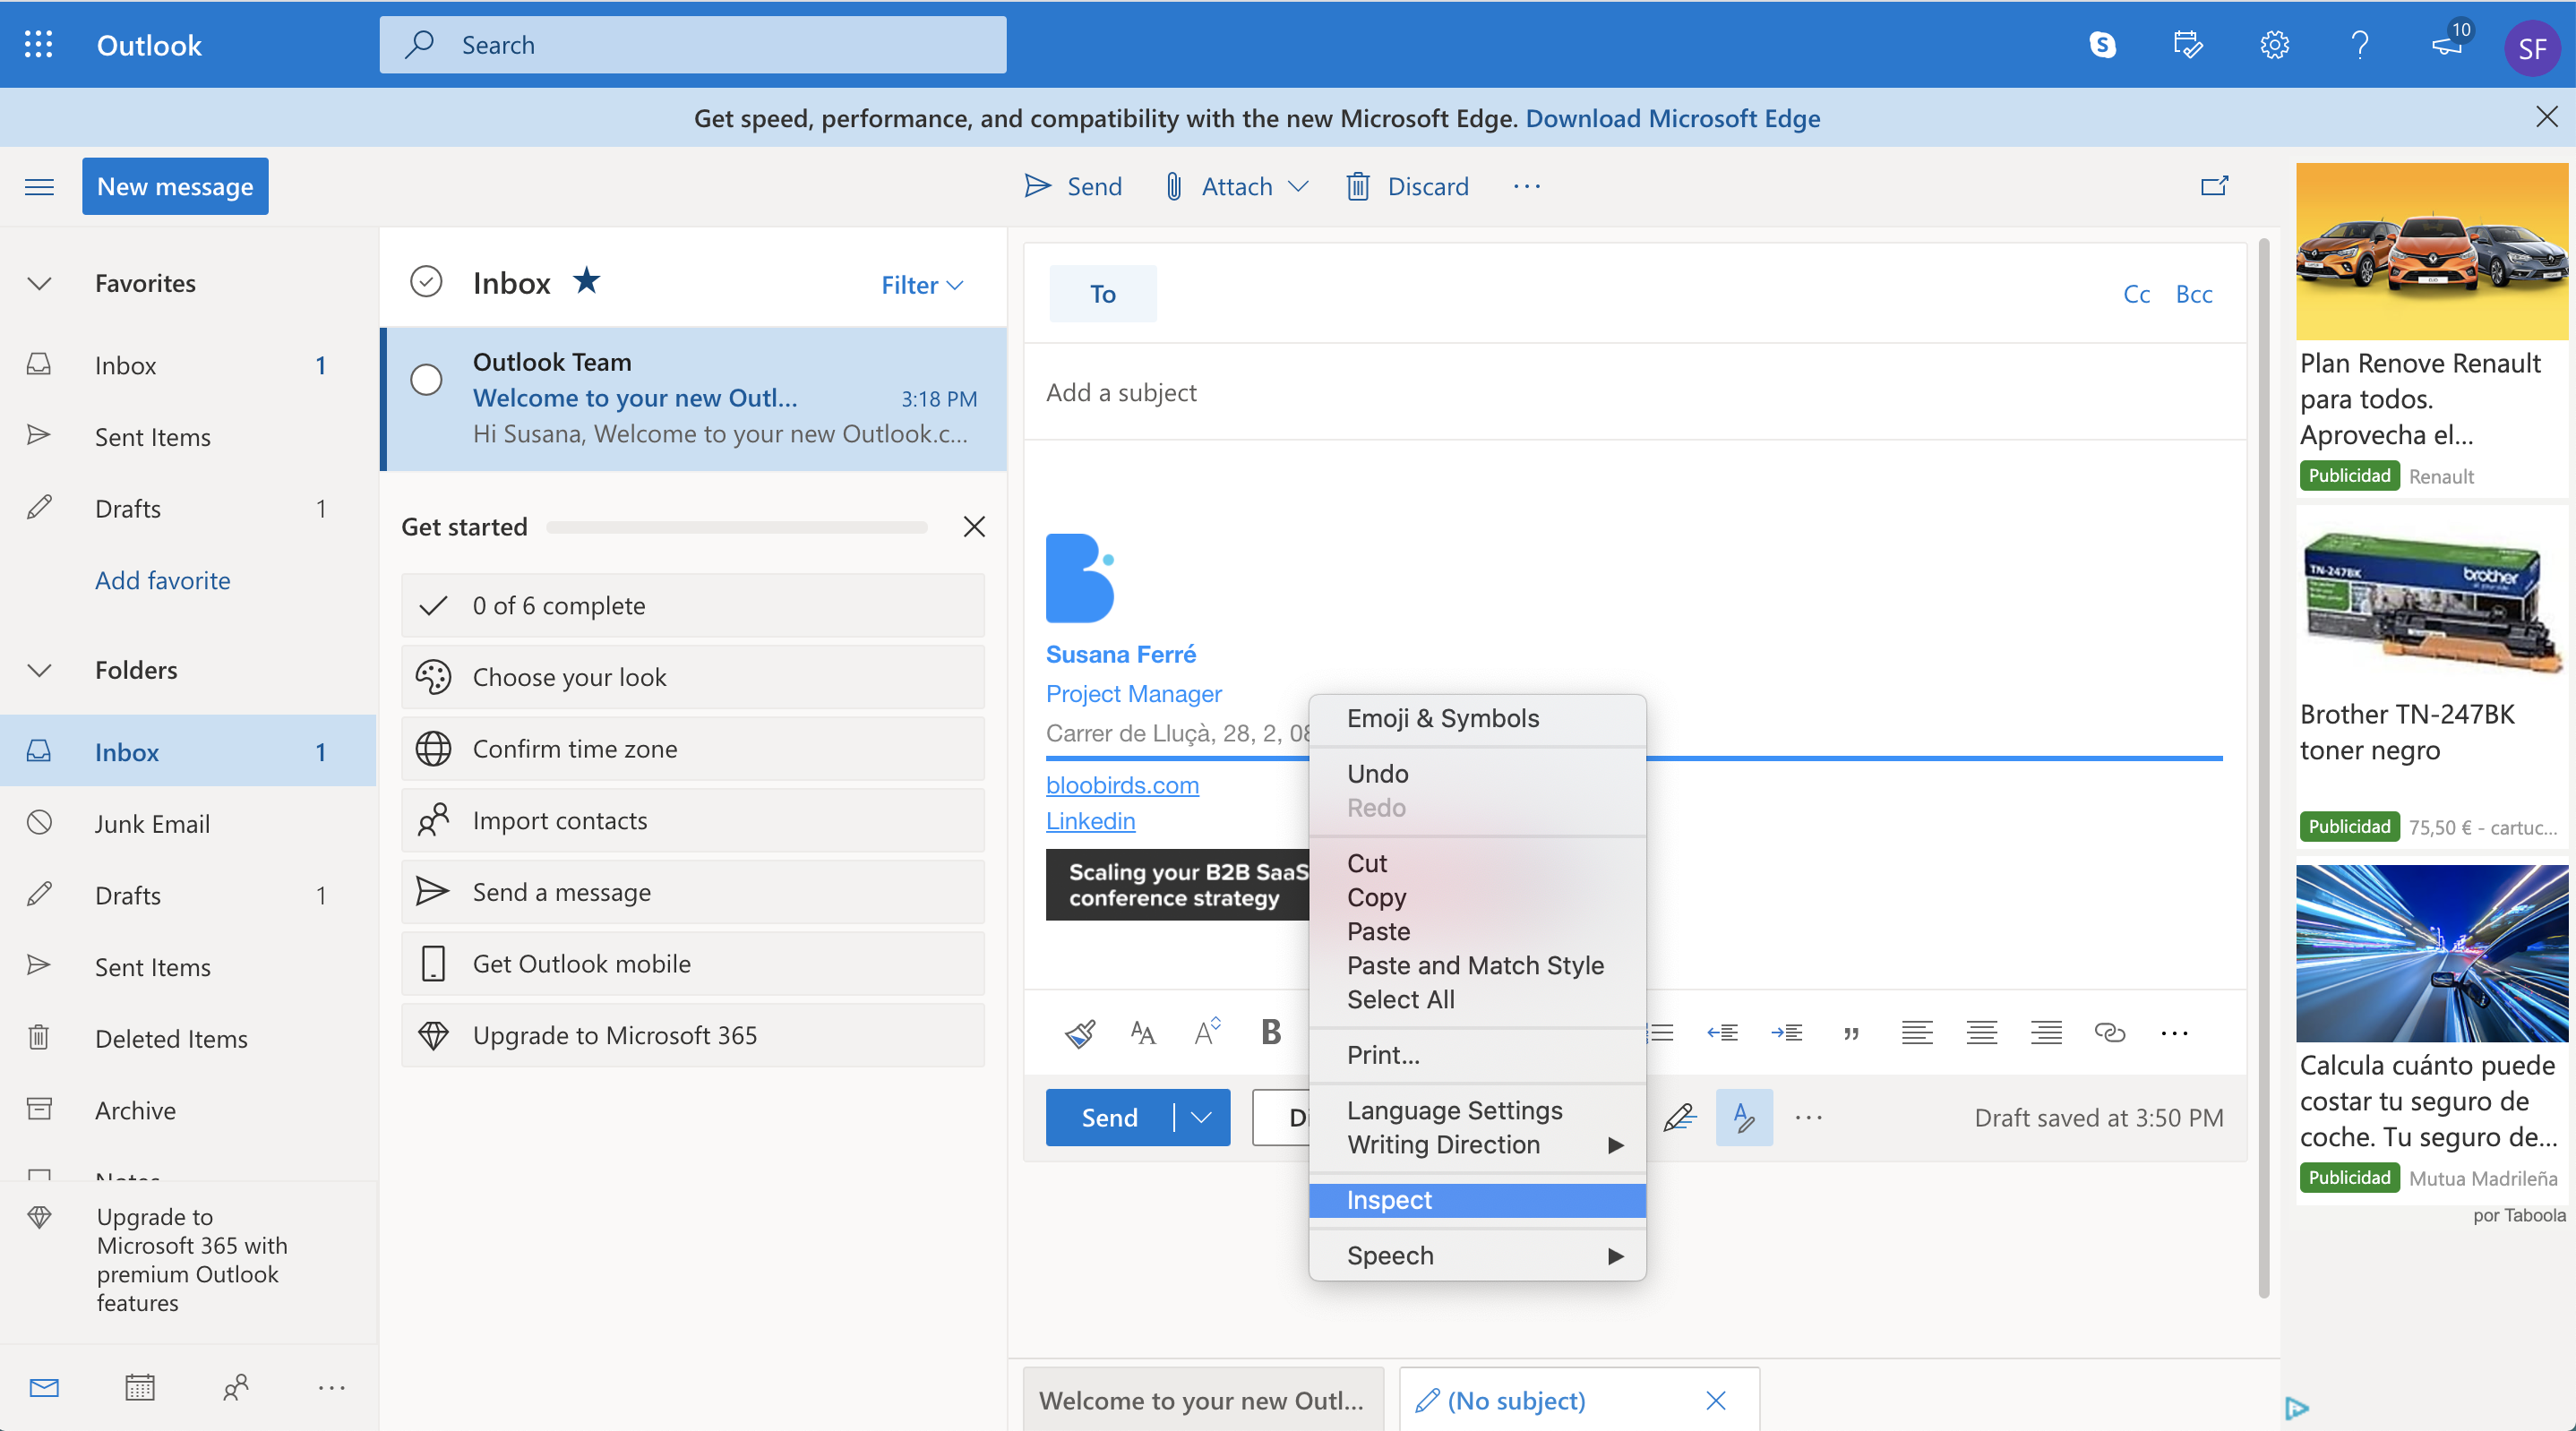Click the New message button
The height and width of the screenshot is (1431, 2576).
[175, 186]
